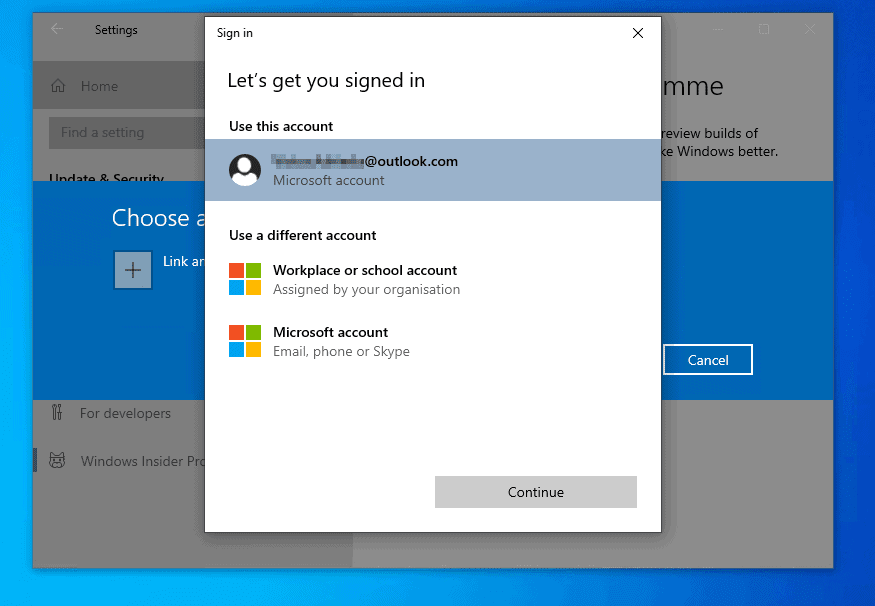Click the Cancel button in Settings
The height and width of the screenshot is (606, 875).
click(708, 360)
